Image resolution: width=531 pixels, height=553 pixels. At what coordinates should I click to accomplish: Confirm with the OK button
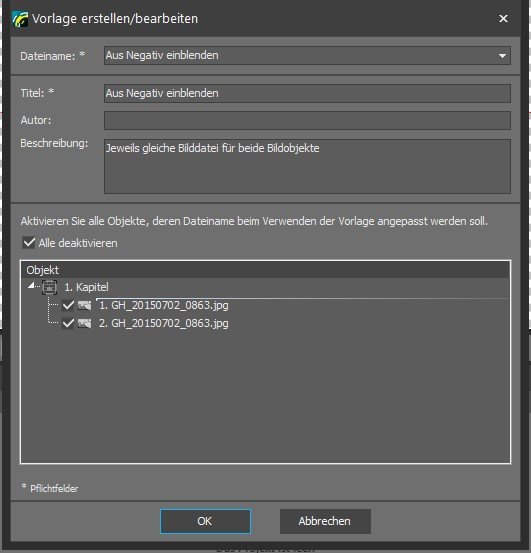[x=205, y=521]
